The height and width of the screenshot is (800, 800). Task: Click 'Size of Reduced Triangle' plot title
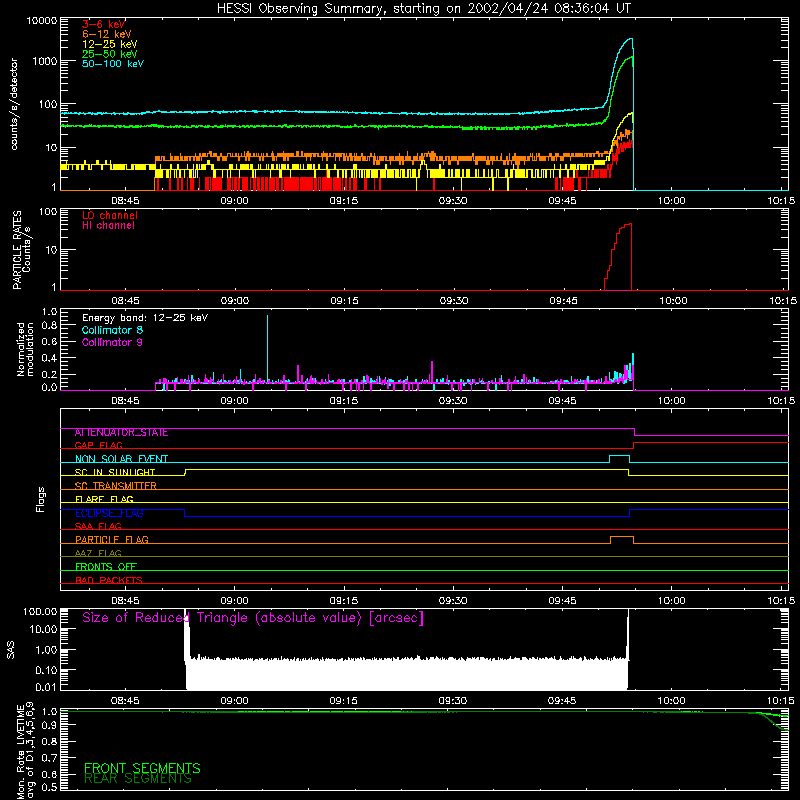pyautogui.click(x=253, y=618)
